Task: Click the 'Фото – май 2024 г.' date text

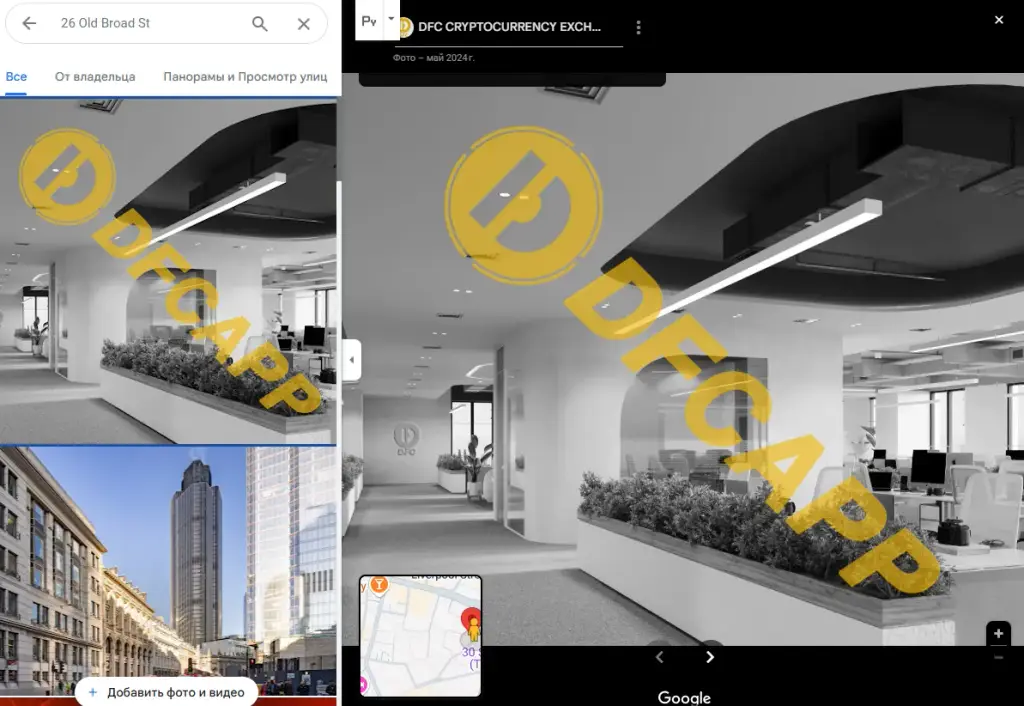Action: point(434,58)
